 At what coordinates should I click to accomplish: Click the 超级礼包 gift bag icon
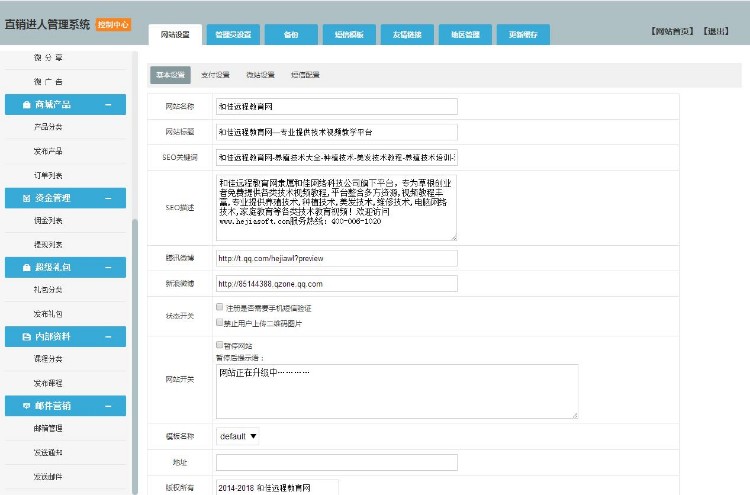[x=27, y=267]
